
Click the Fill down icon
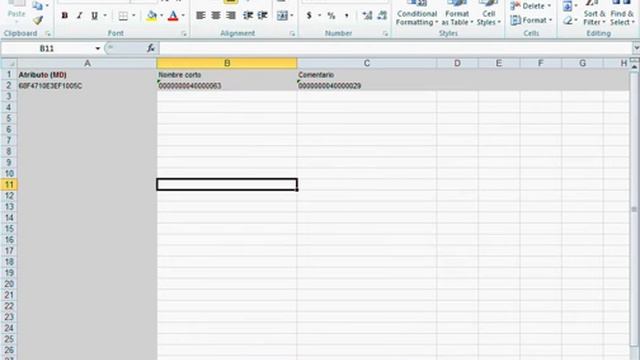pos(567,6)
